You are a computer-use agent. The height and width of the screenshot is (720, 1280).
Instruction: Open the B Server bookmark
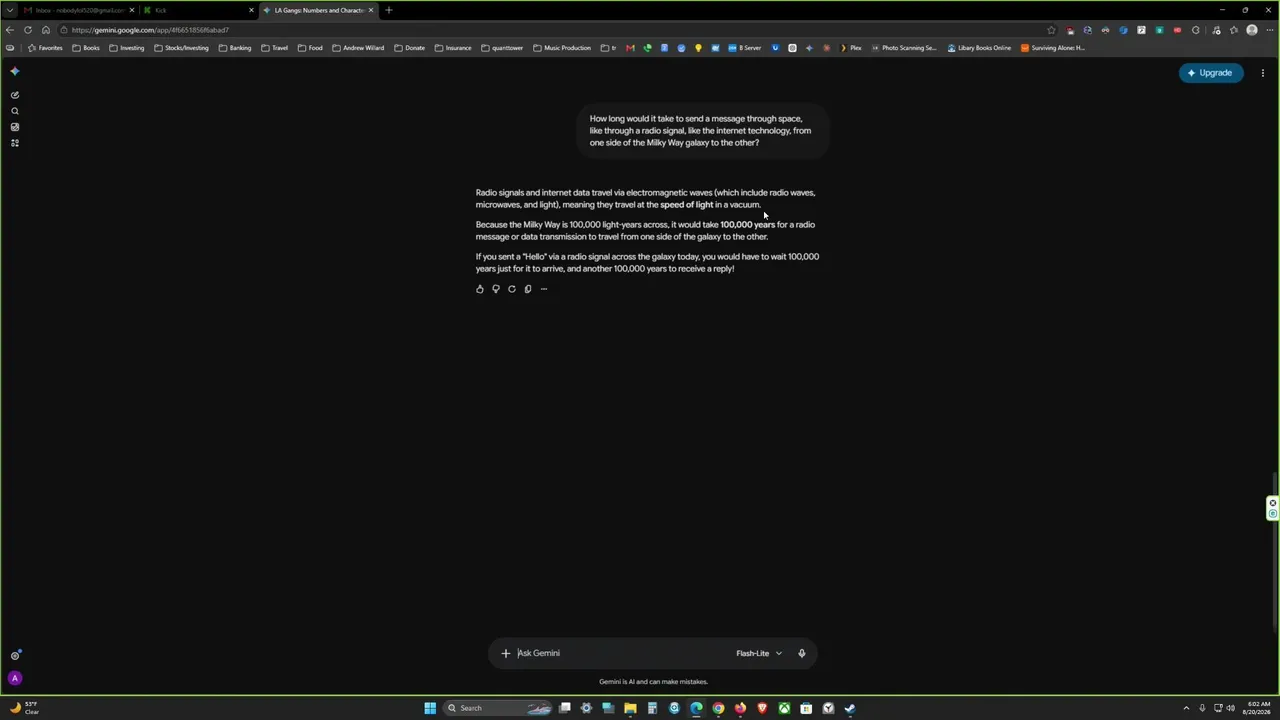point(744,48)
